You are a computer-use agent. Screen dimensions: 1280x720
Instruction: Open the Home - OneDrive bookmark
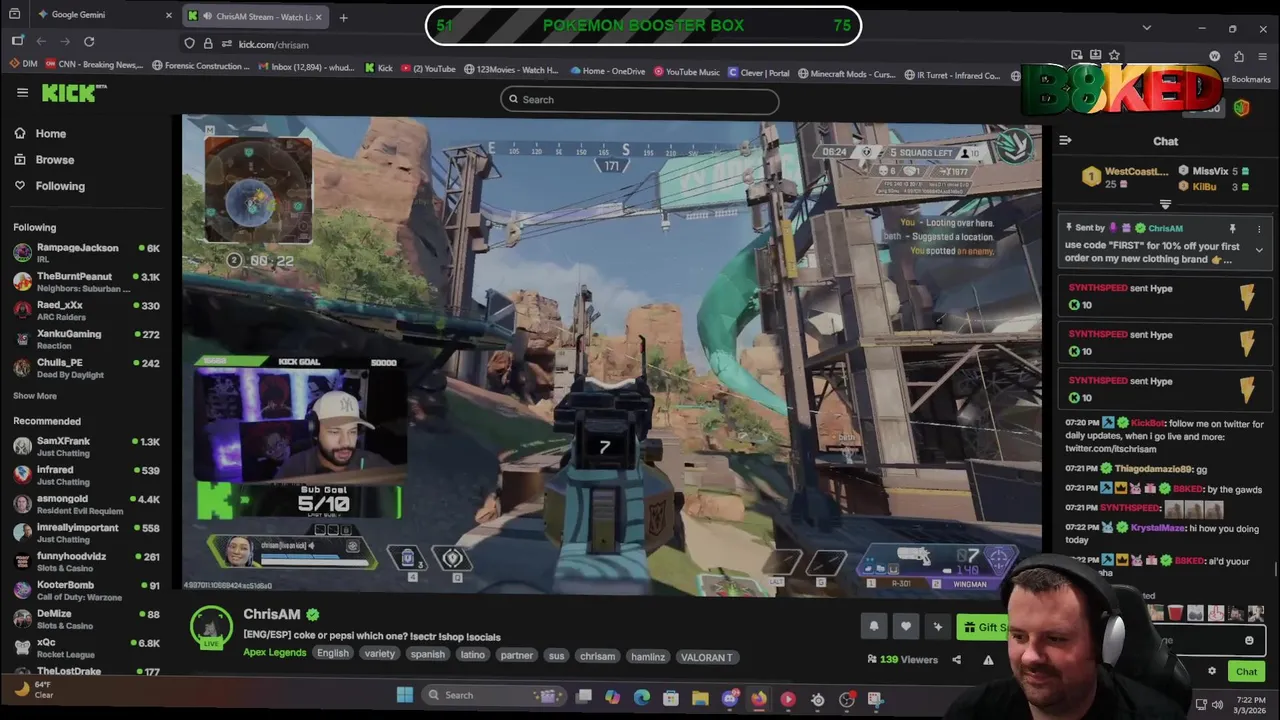[608, 71]
